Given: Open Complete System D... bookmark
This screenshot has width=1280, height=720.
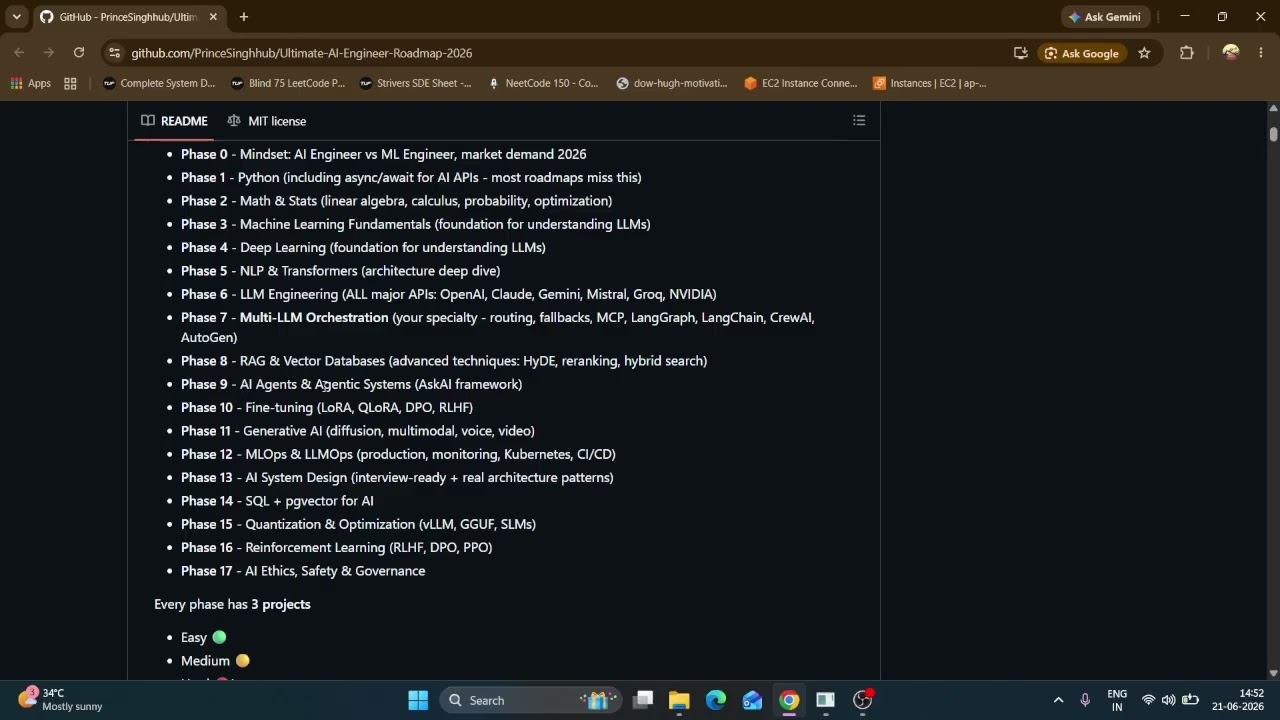Looking at the screenshot, I should coord(159,83).
